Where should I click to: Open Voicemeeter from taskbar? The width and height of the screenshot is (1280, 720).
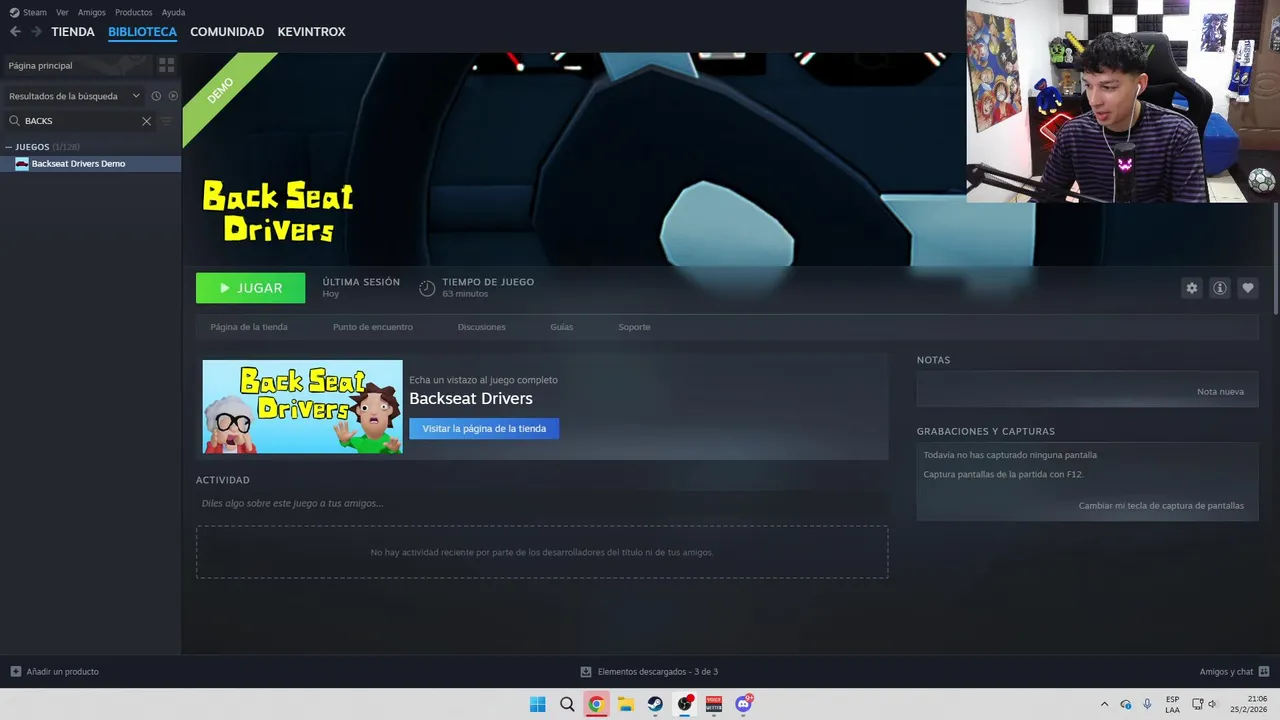[x=714, y=704]
